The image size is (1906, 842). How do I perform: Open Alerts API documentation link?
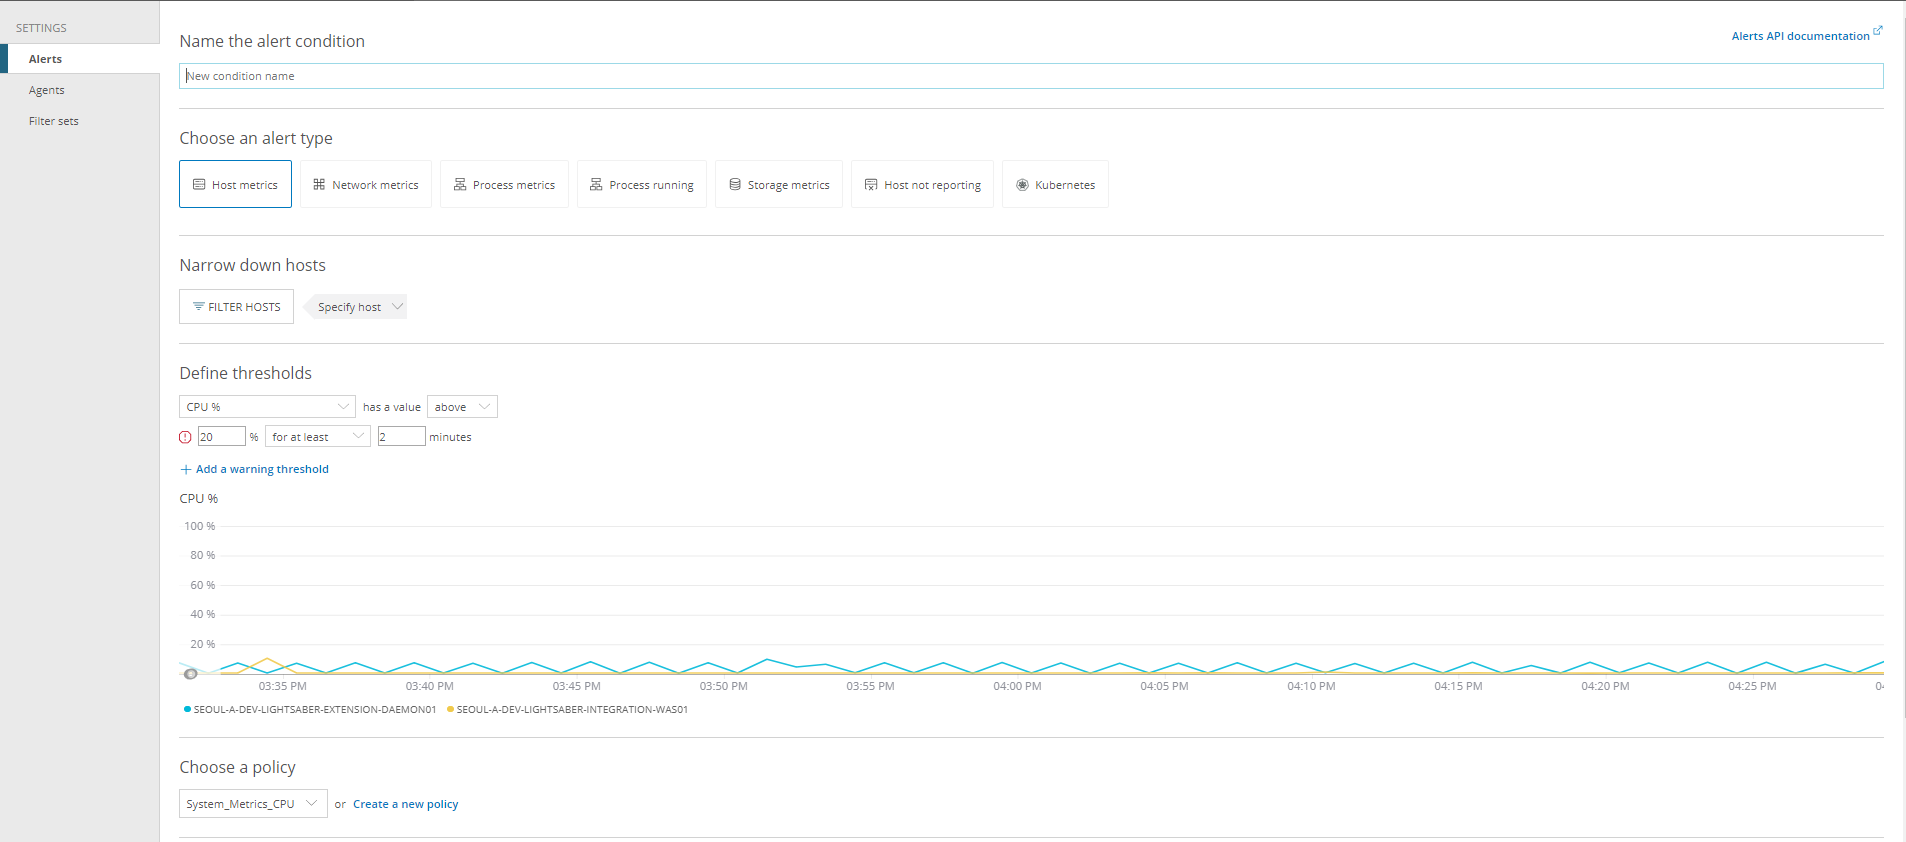[x=1800, y=36]
